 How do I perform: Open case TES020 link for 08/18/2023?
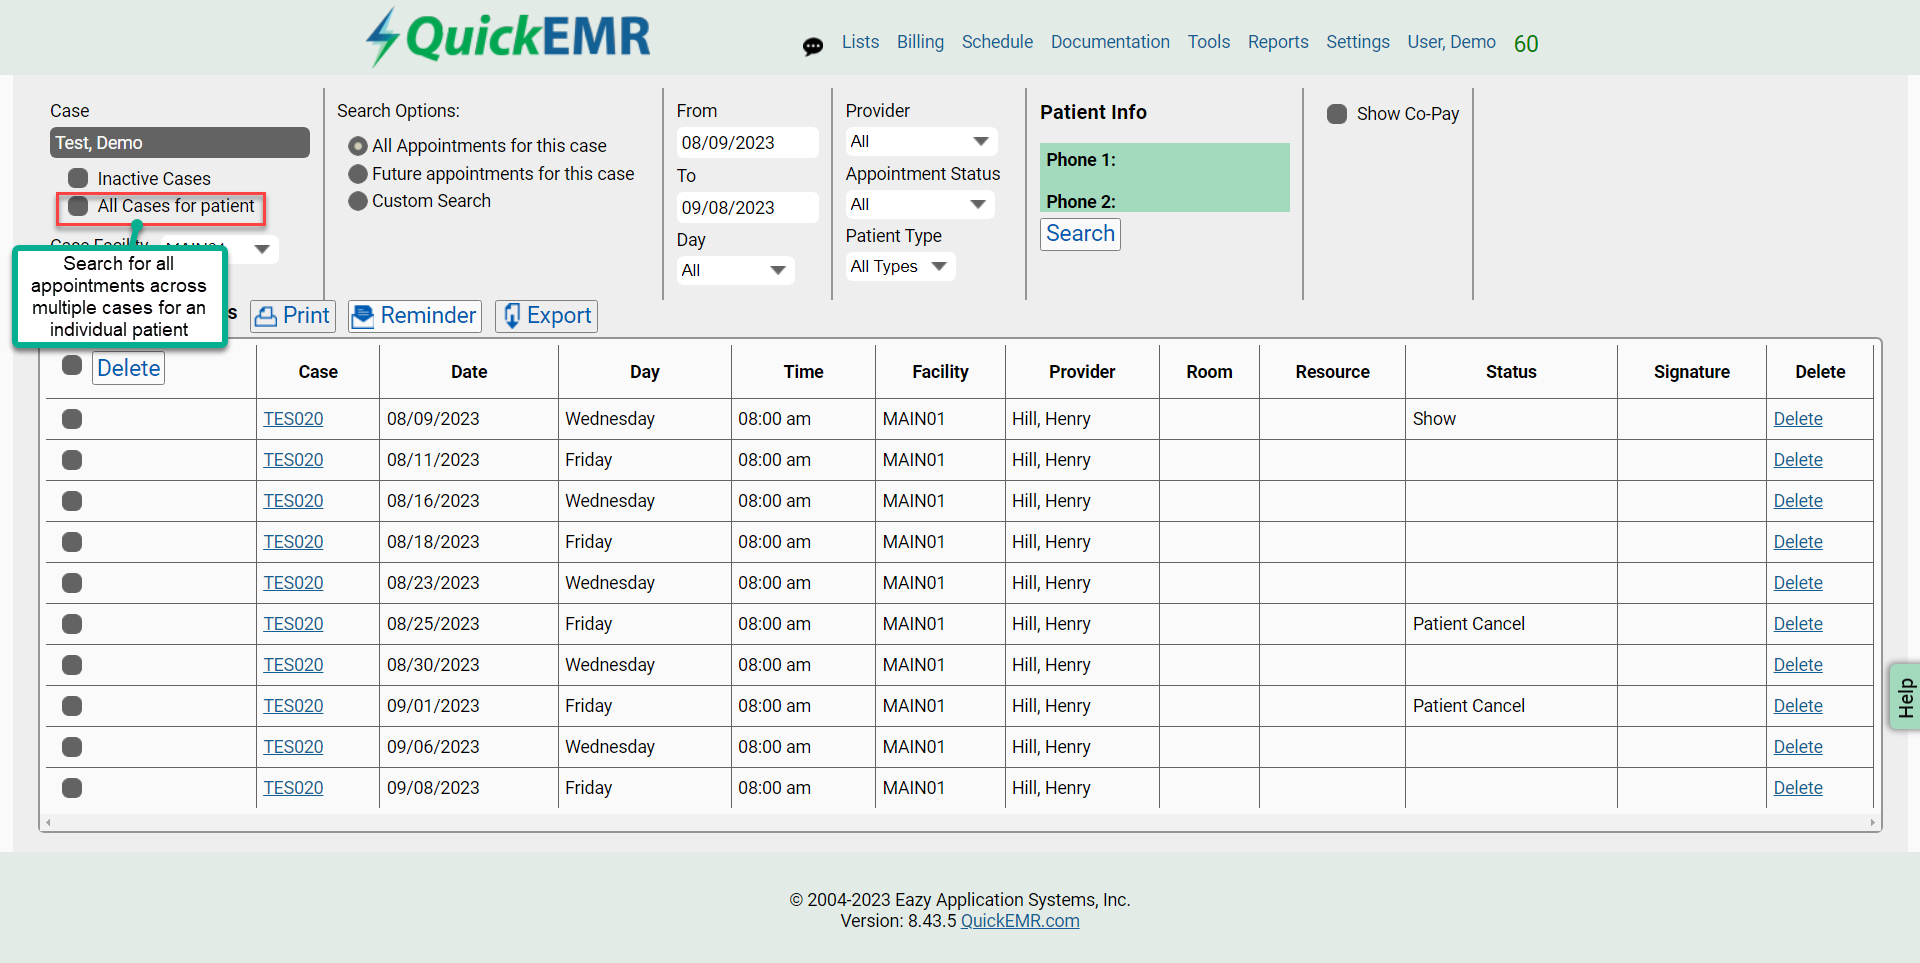(x=293, y=542)
